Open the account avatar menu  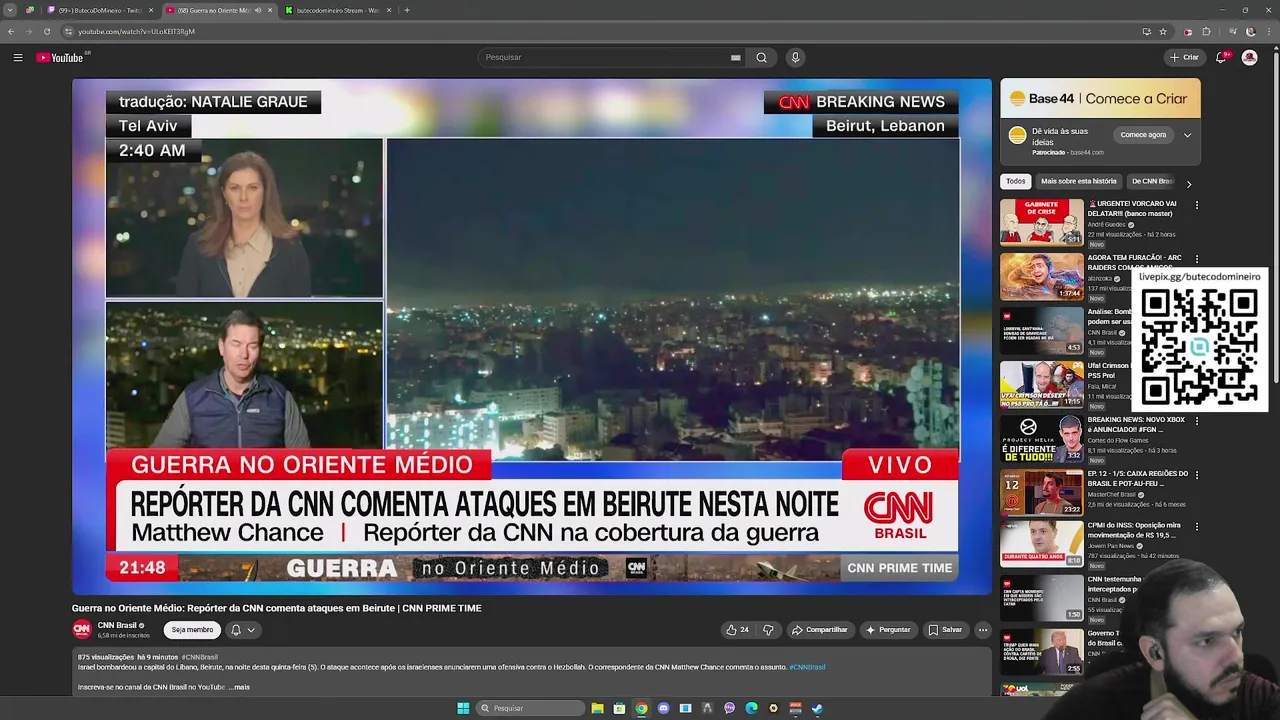pyautogui.click(x=1249, y=58)
